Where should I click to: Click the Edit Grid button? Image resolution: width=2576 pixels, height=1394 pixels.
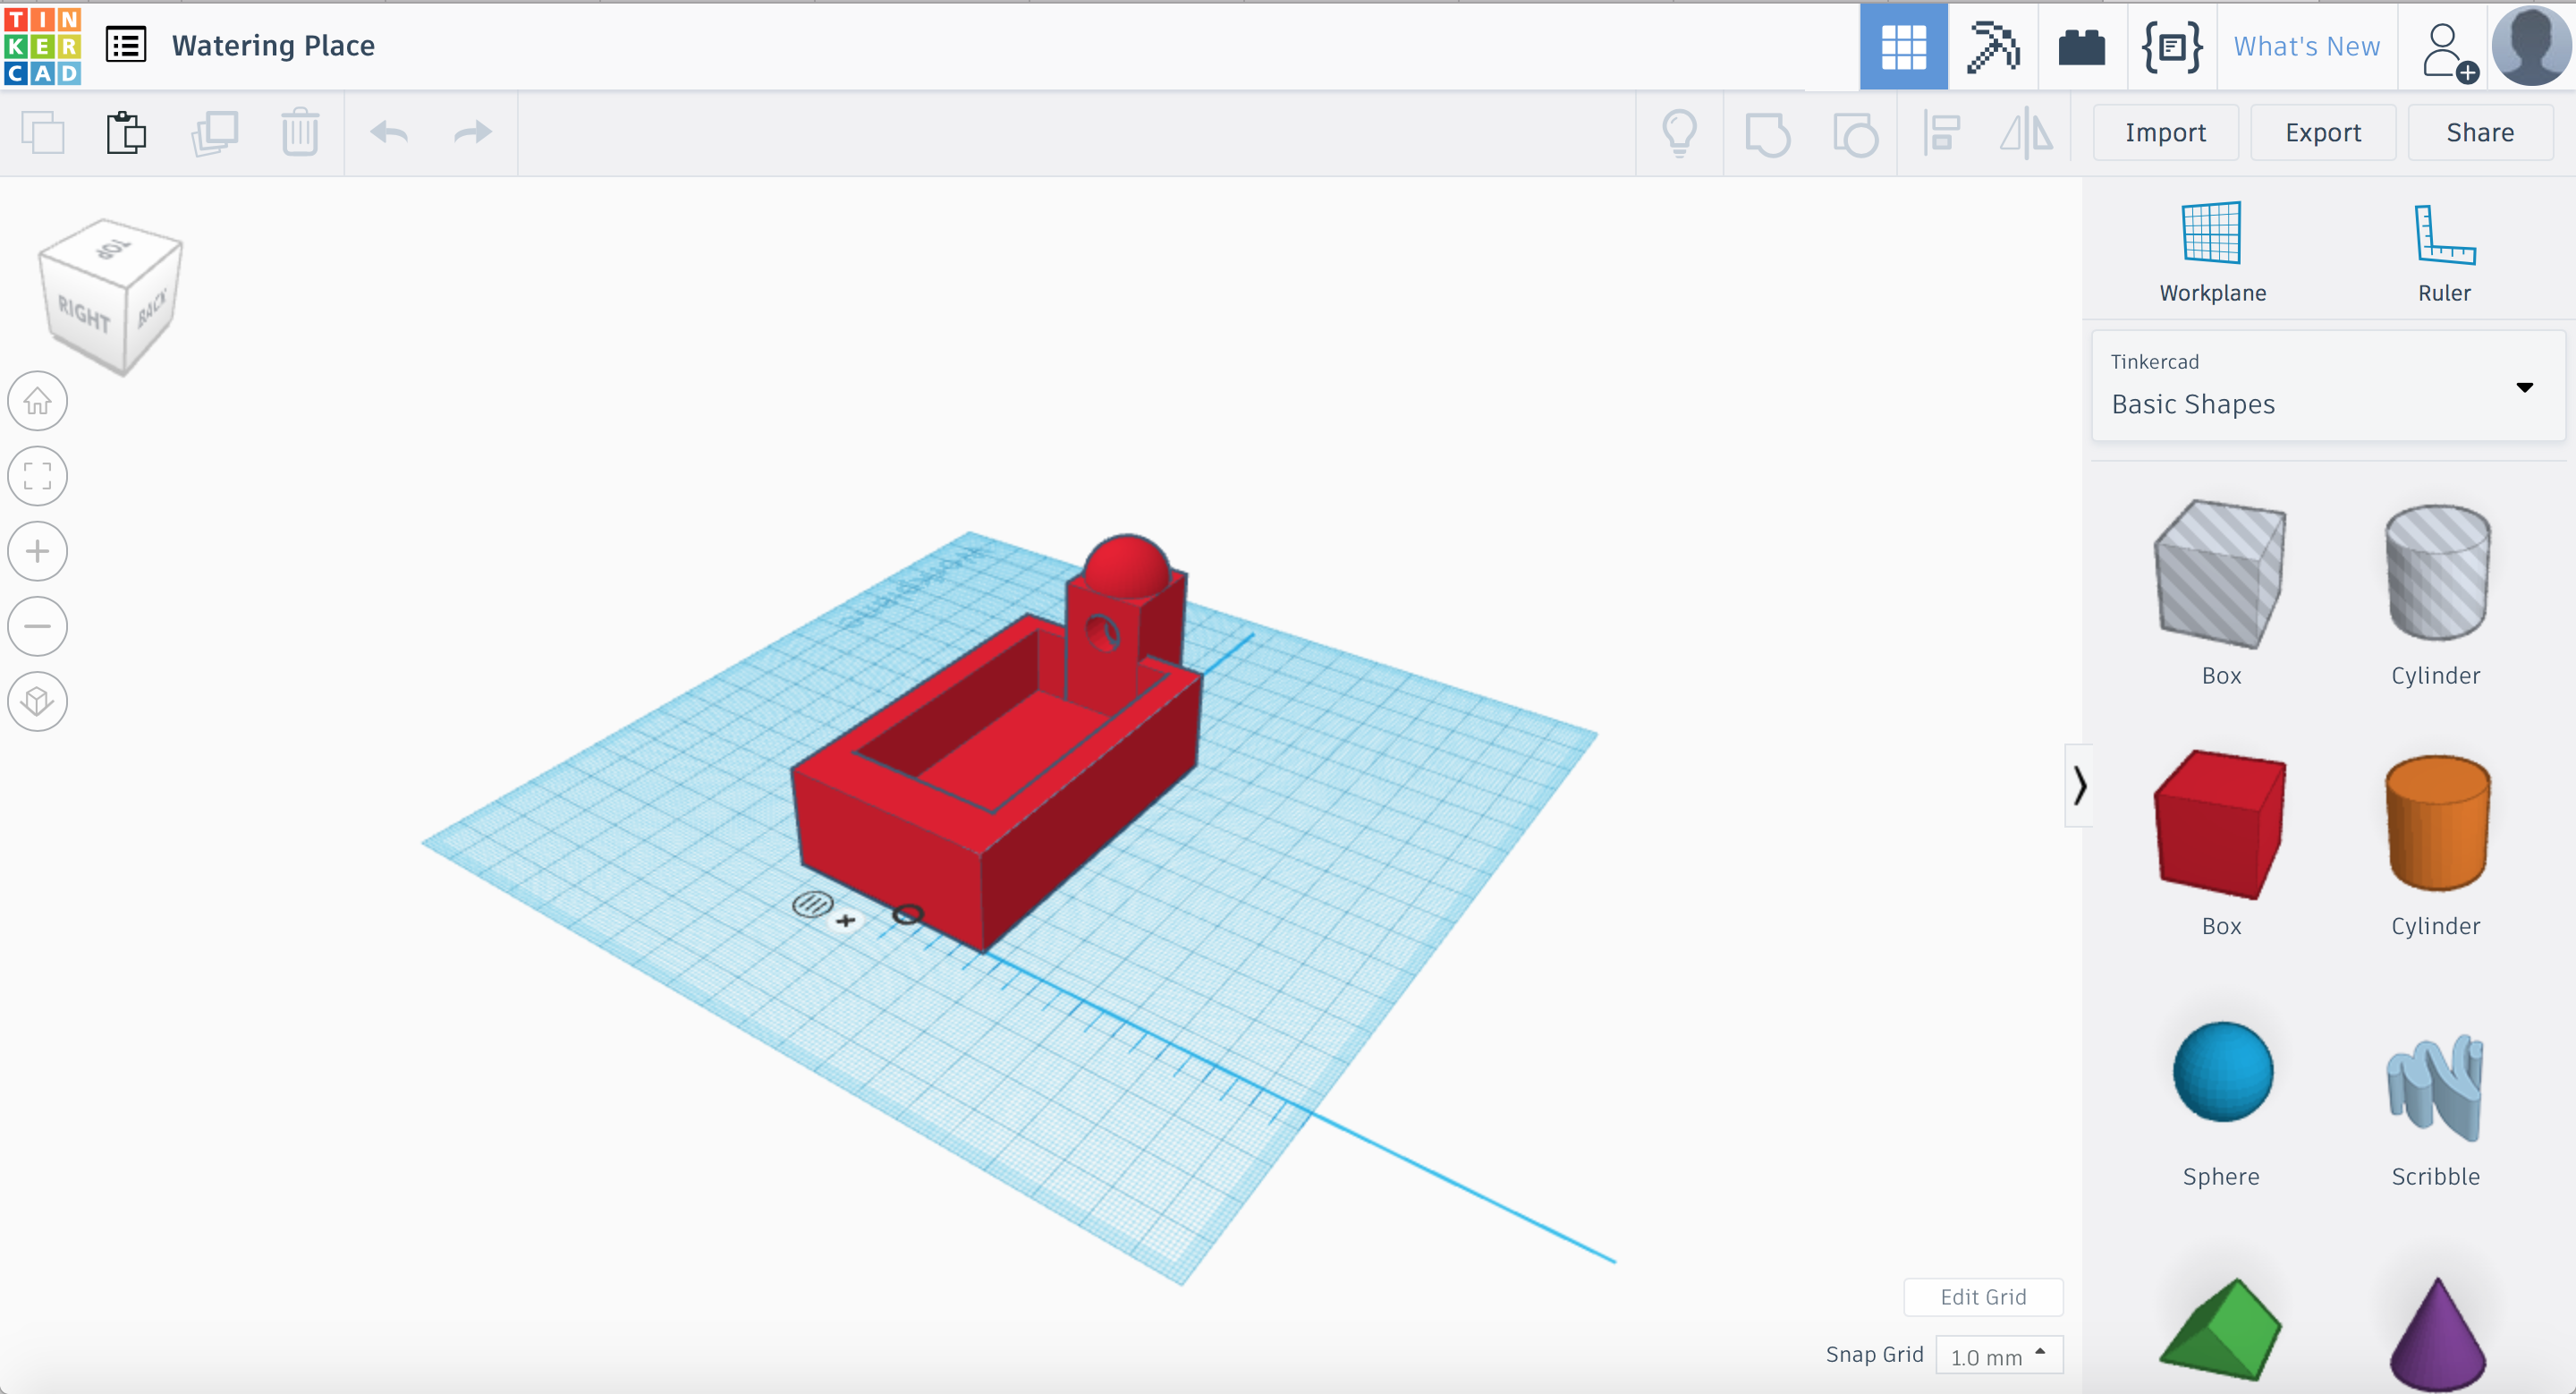pos(1983,1297)
